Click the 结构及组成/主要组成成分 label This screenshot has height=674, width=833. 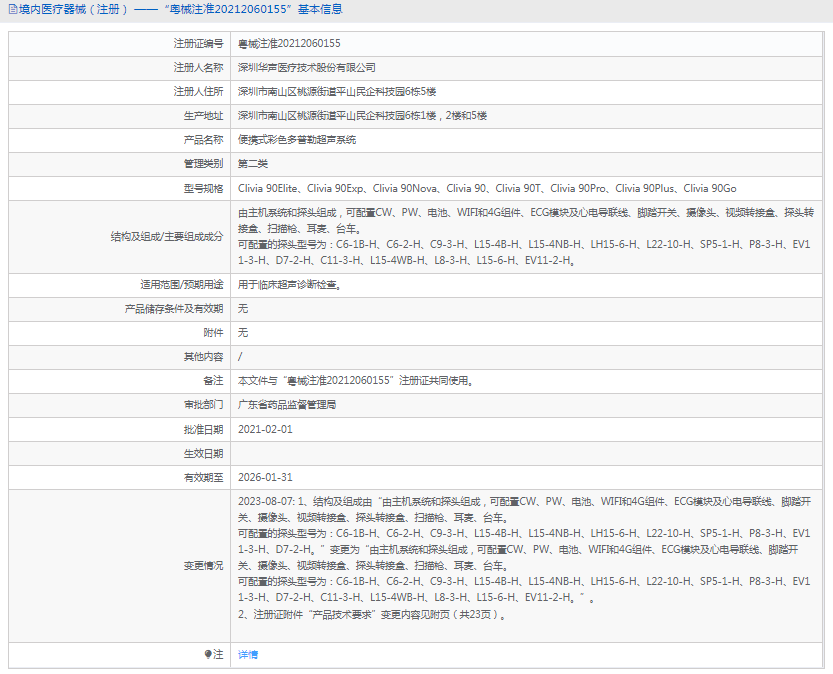pyautogui.click(x=167, y=236)
